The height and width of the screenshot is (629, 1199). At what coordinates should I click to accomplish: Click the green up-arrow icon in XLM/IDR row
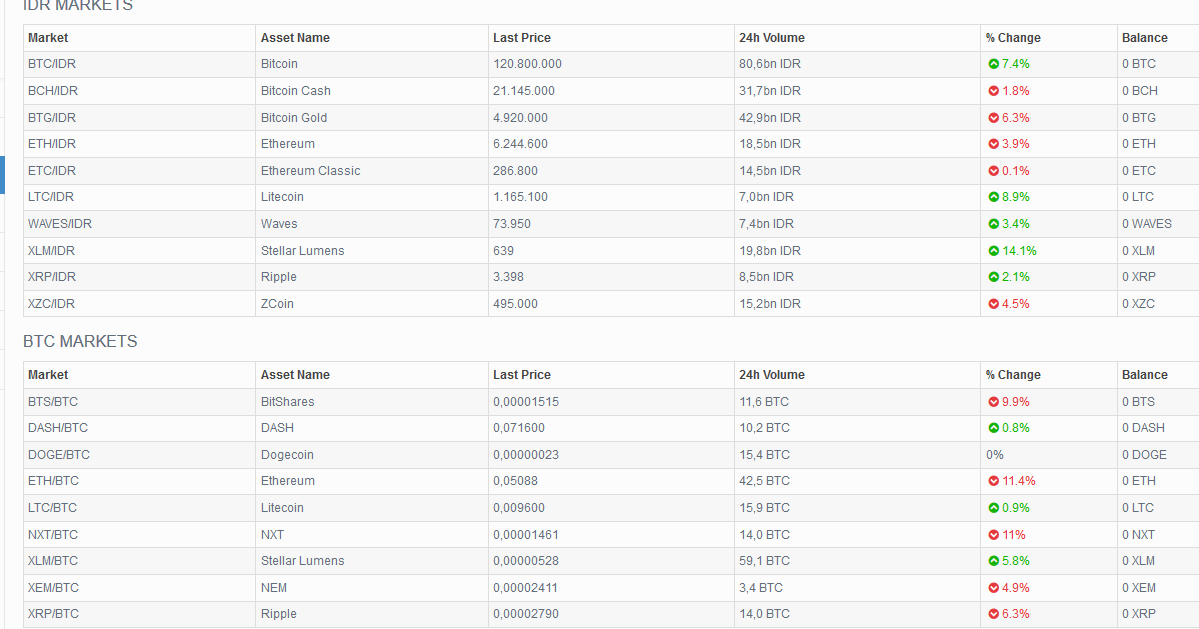tap(993, 251)
